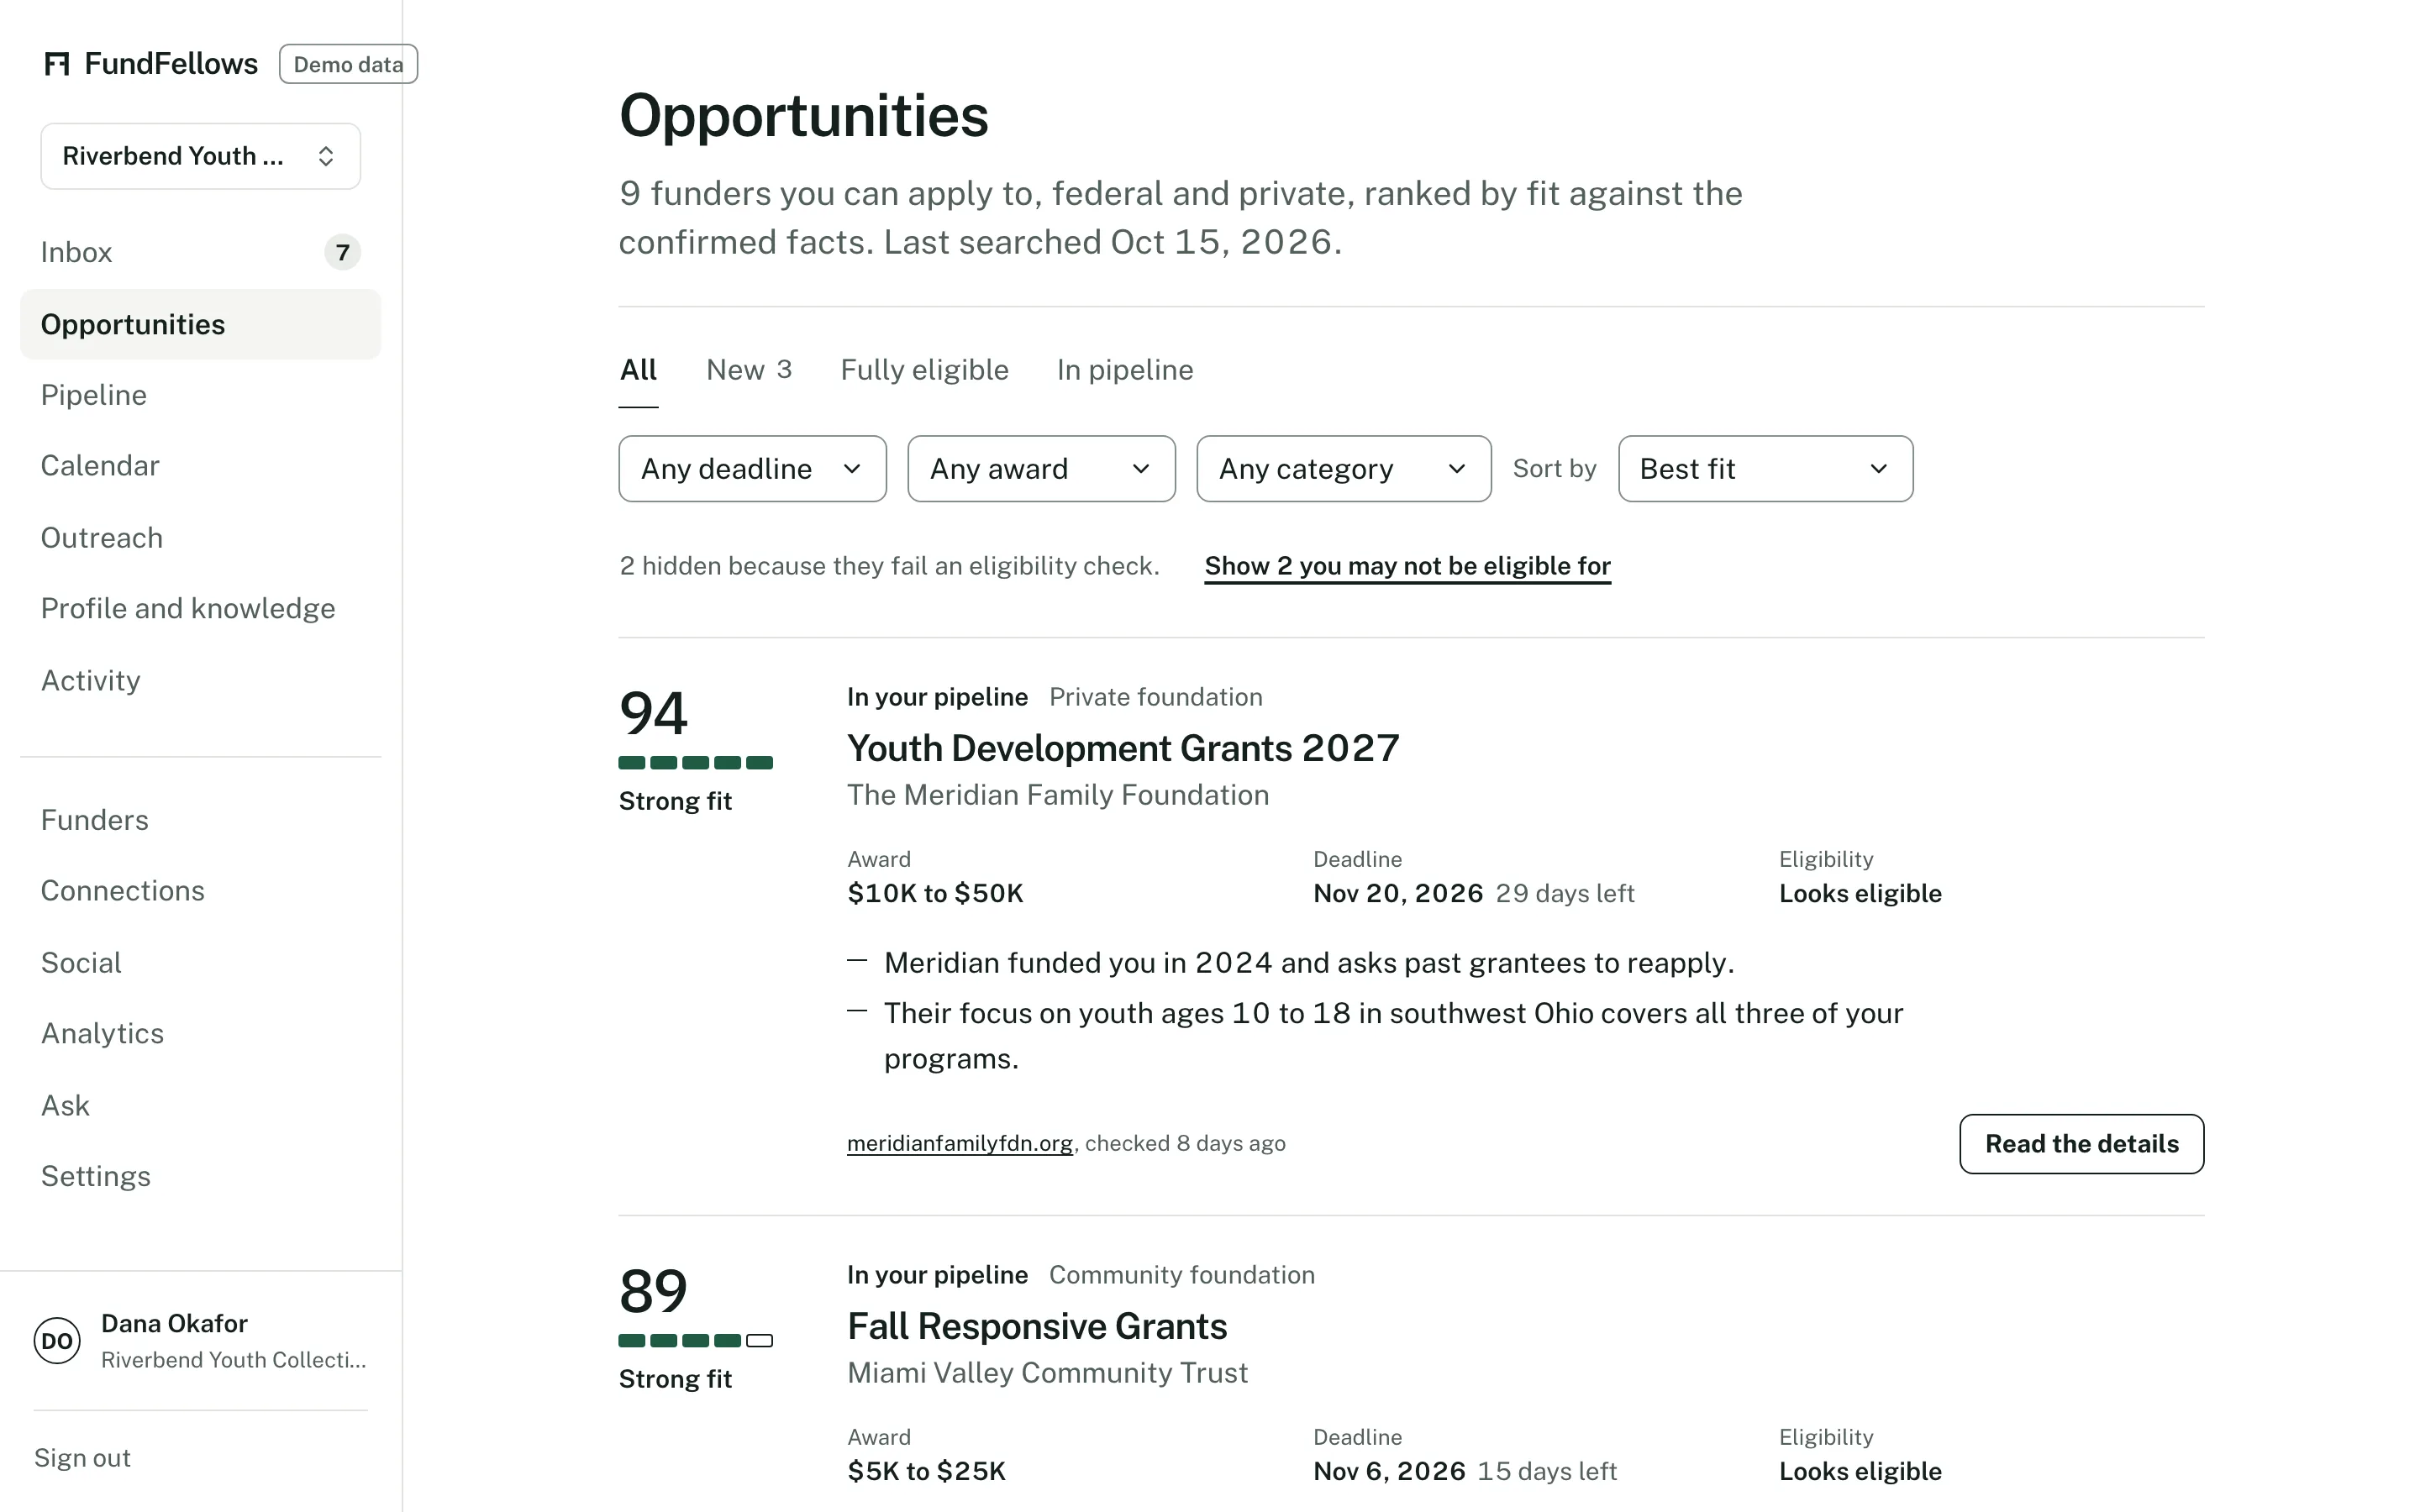Click Read the details for Meridian grant

click(2081, 1144)
